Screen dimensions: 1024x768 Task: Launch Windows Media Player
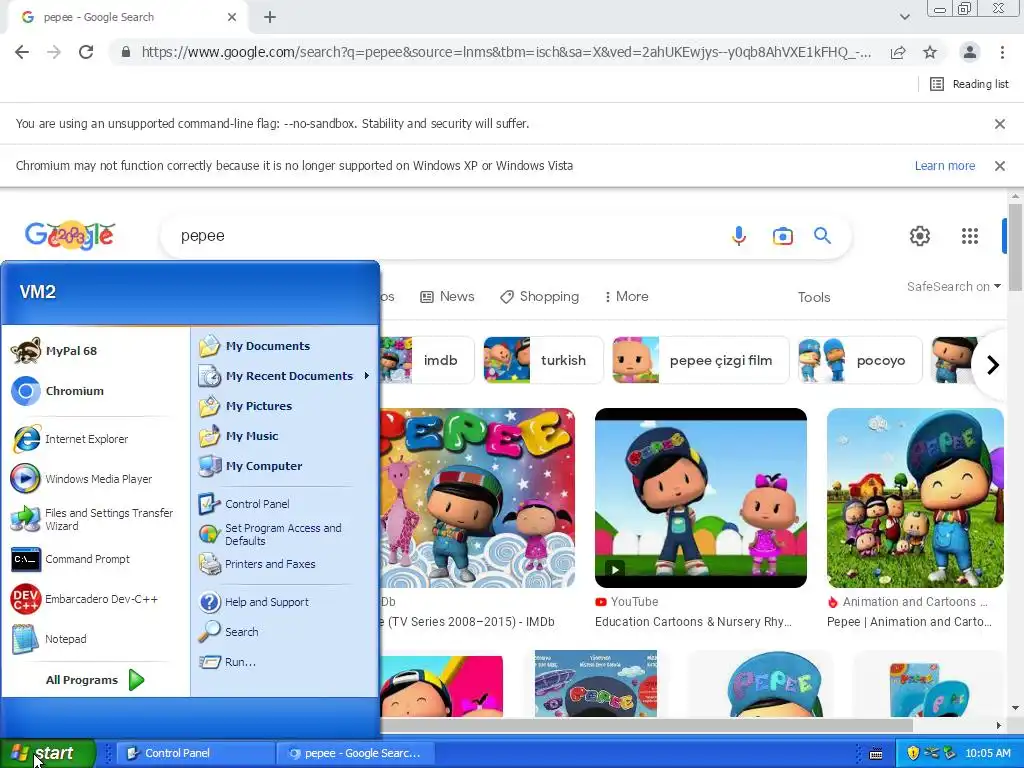[82, 479]
